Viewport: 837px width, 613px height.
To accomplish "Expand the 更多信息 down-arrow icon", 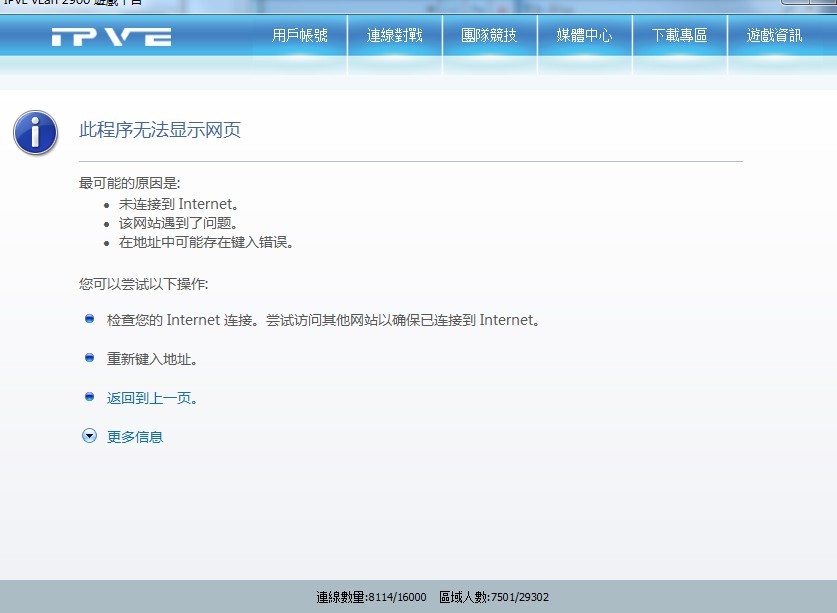I will pyautogui.click(x=89, y=436).
